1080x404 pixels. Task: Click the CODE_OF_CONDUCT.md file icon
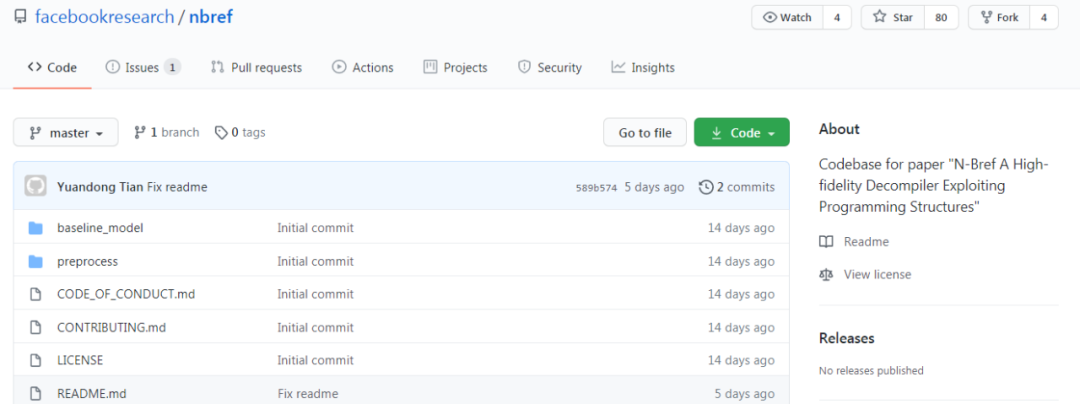click(36, 294)
